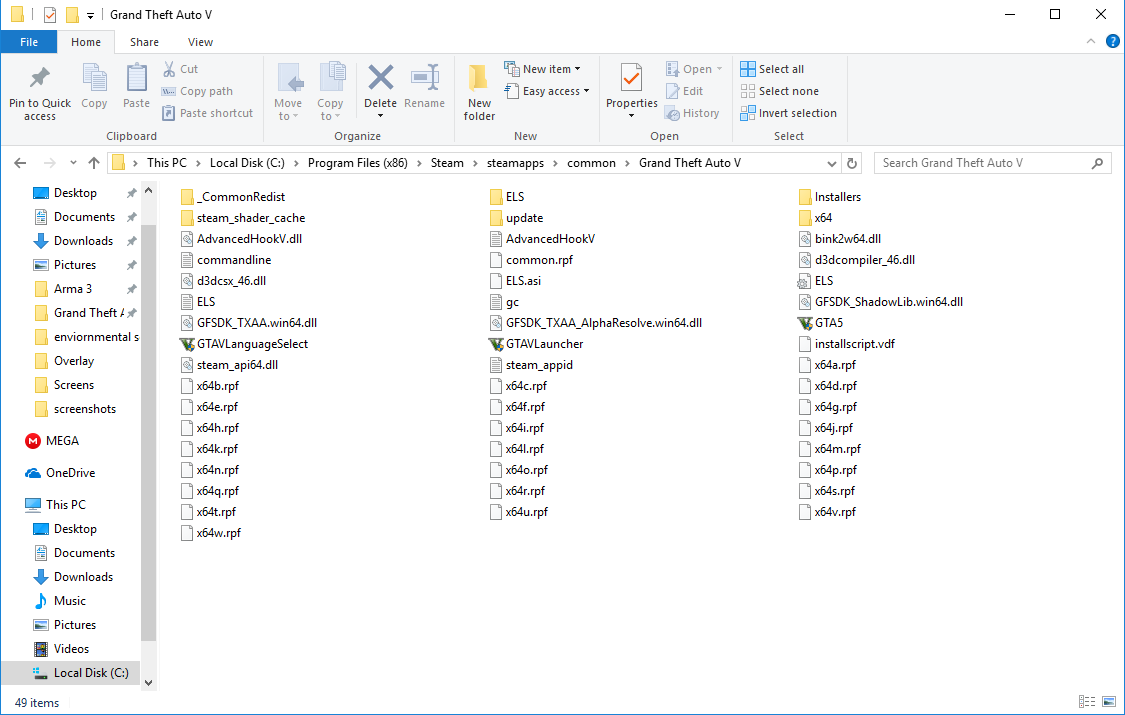Select the x64w.rpf file
This screenshot has width=1125, height=715.
coord(211,533)
